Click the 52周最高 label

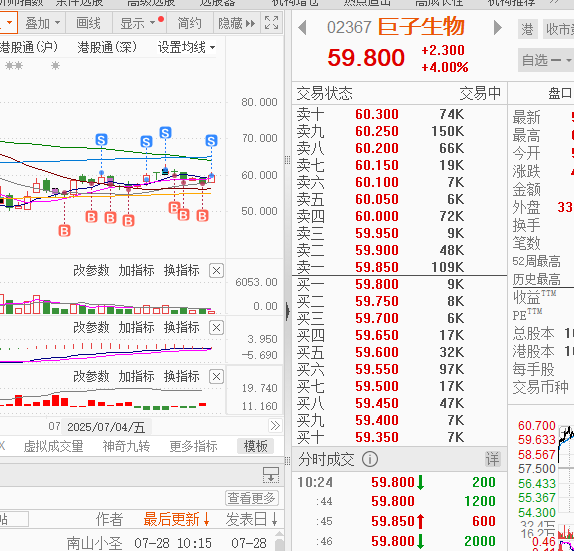pos(536,261)
